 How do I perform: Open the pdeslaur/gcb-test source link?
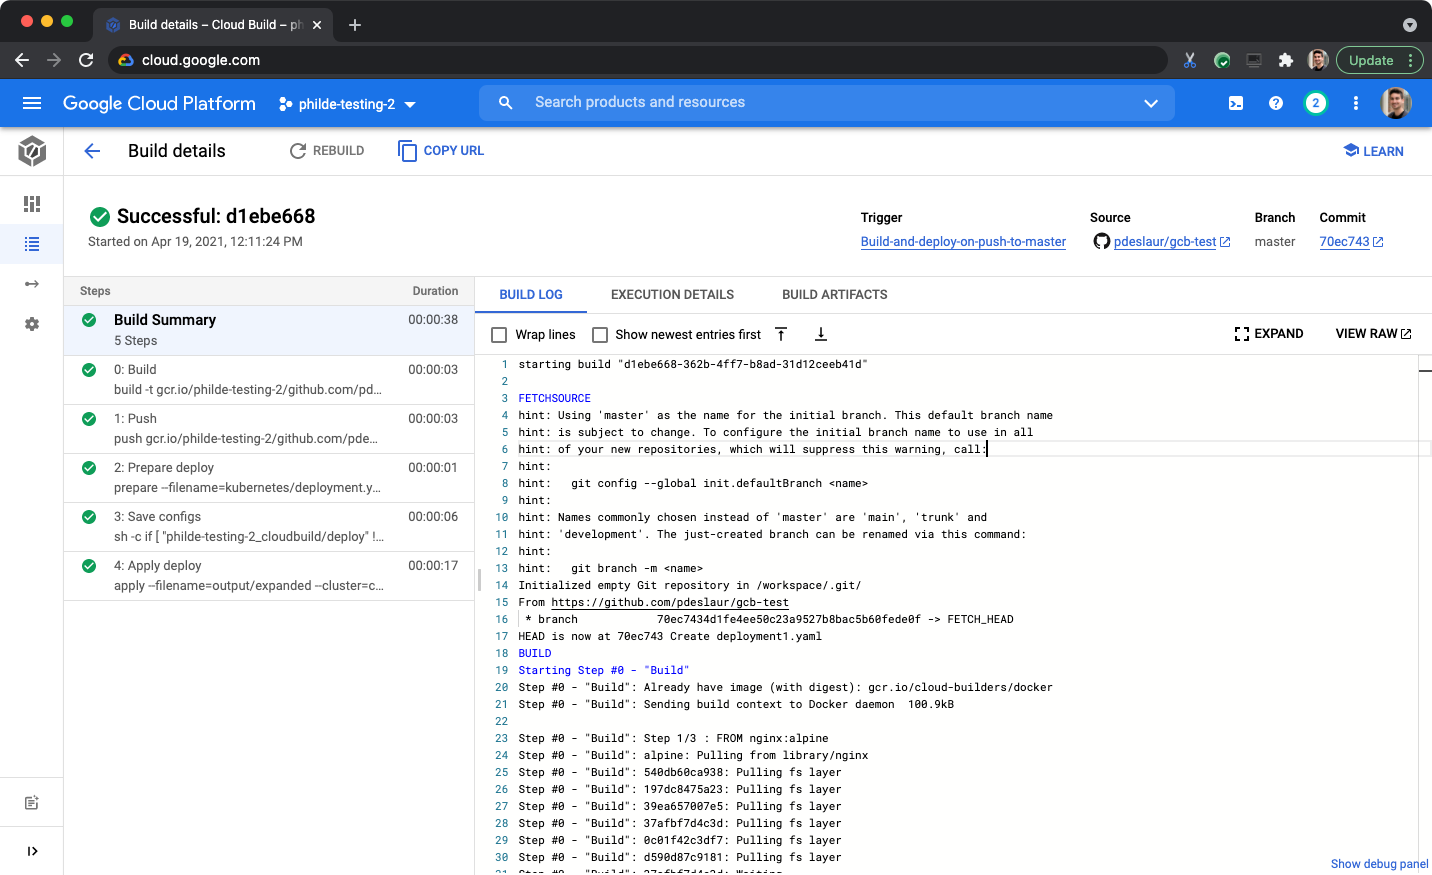[1165, 242]
